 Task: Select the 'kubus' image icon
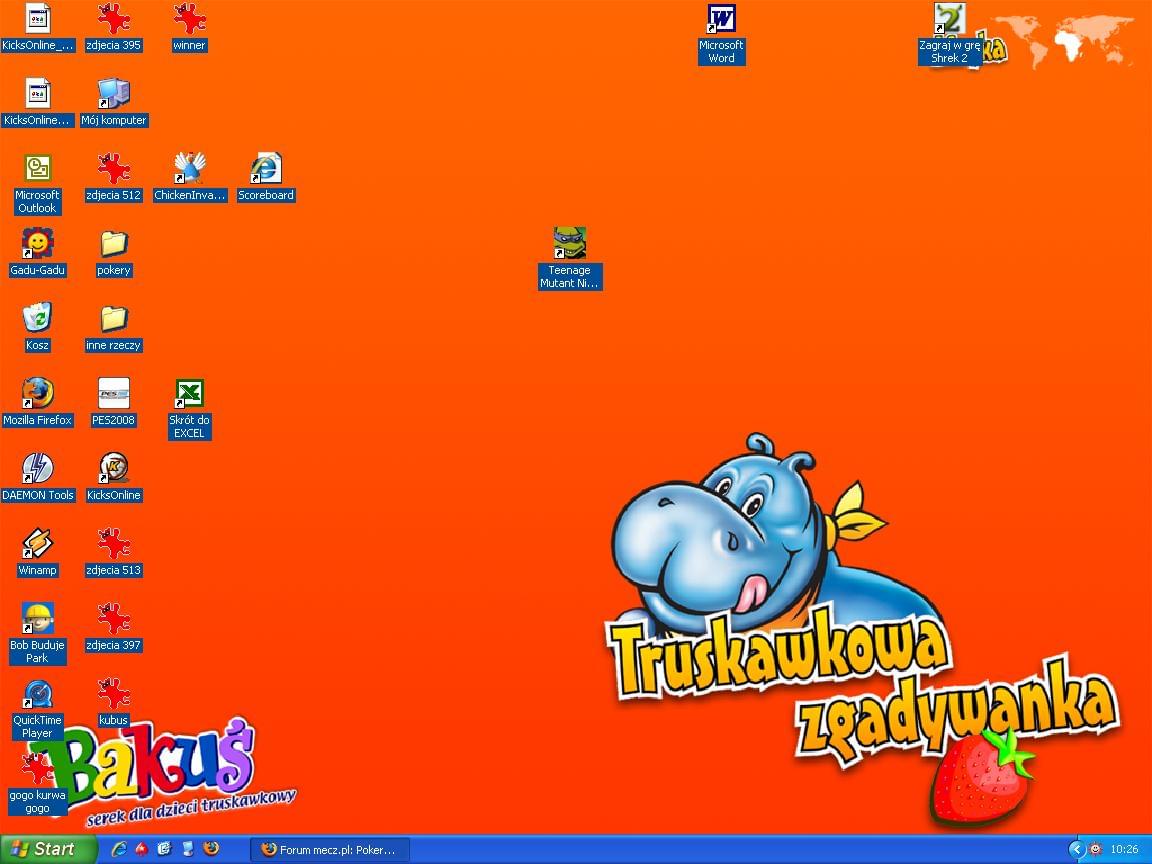click(x=113, y=702)
